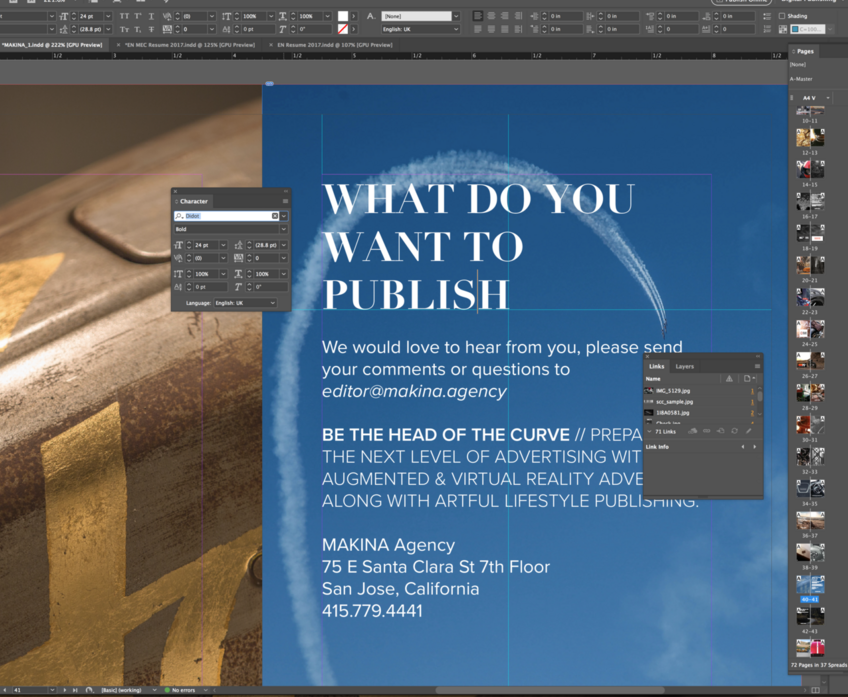Image resolution: width=848 pixels, height=697 pixels.
Task: Open the Character panel flyout menu
Action: pos(285,201)
